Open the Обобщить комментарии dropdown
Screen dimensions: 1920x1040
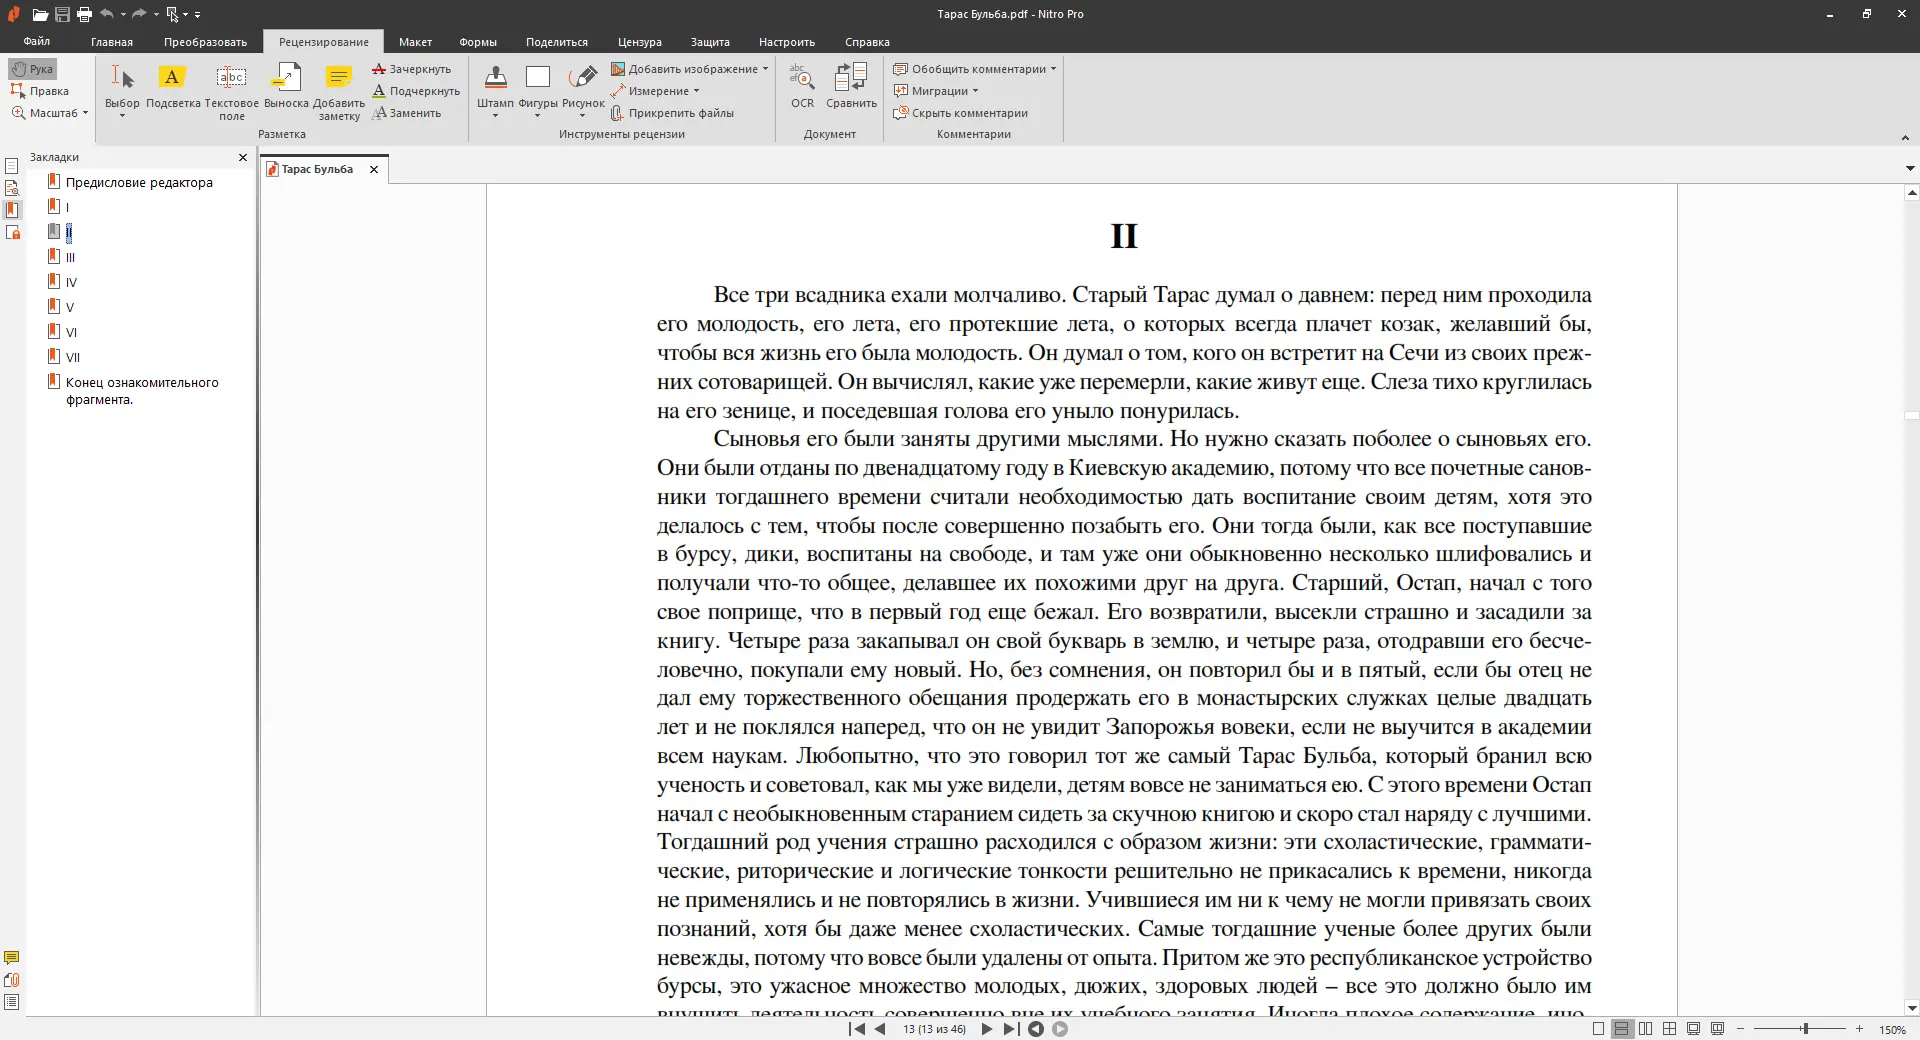(x=1053, y=69)
